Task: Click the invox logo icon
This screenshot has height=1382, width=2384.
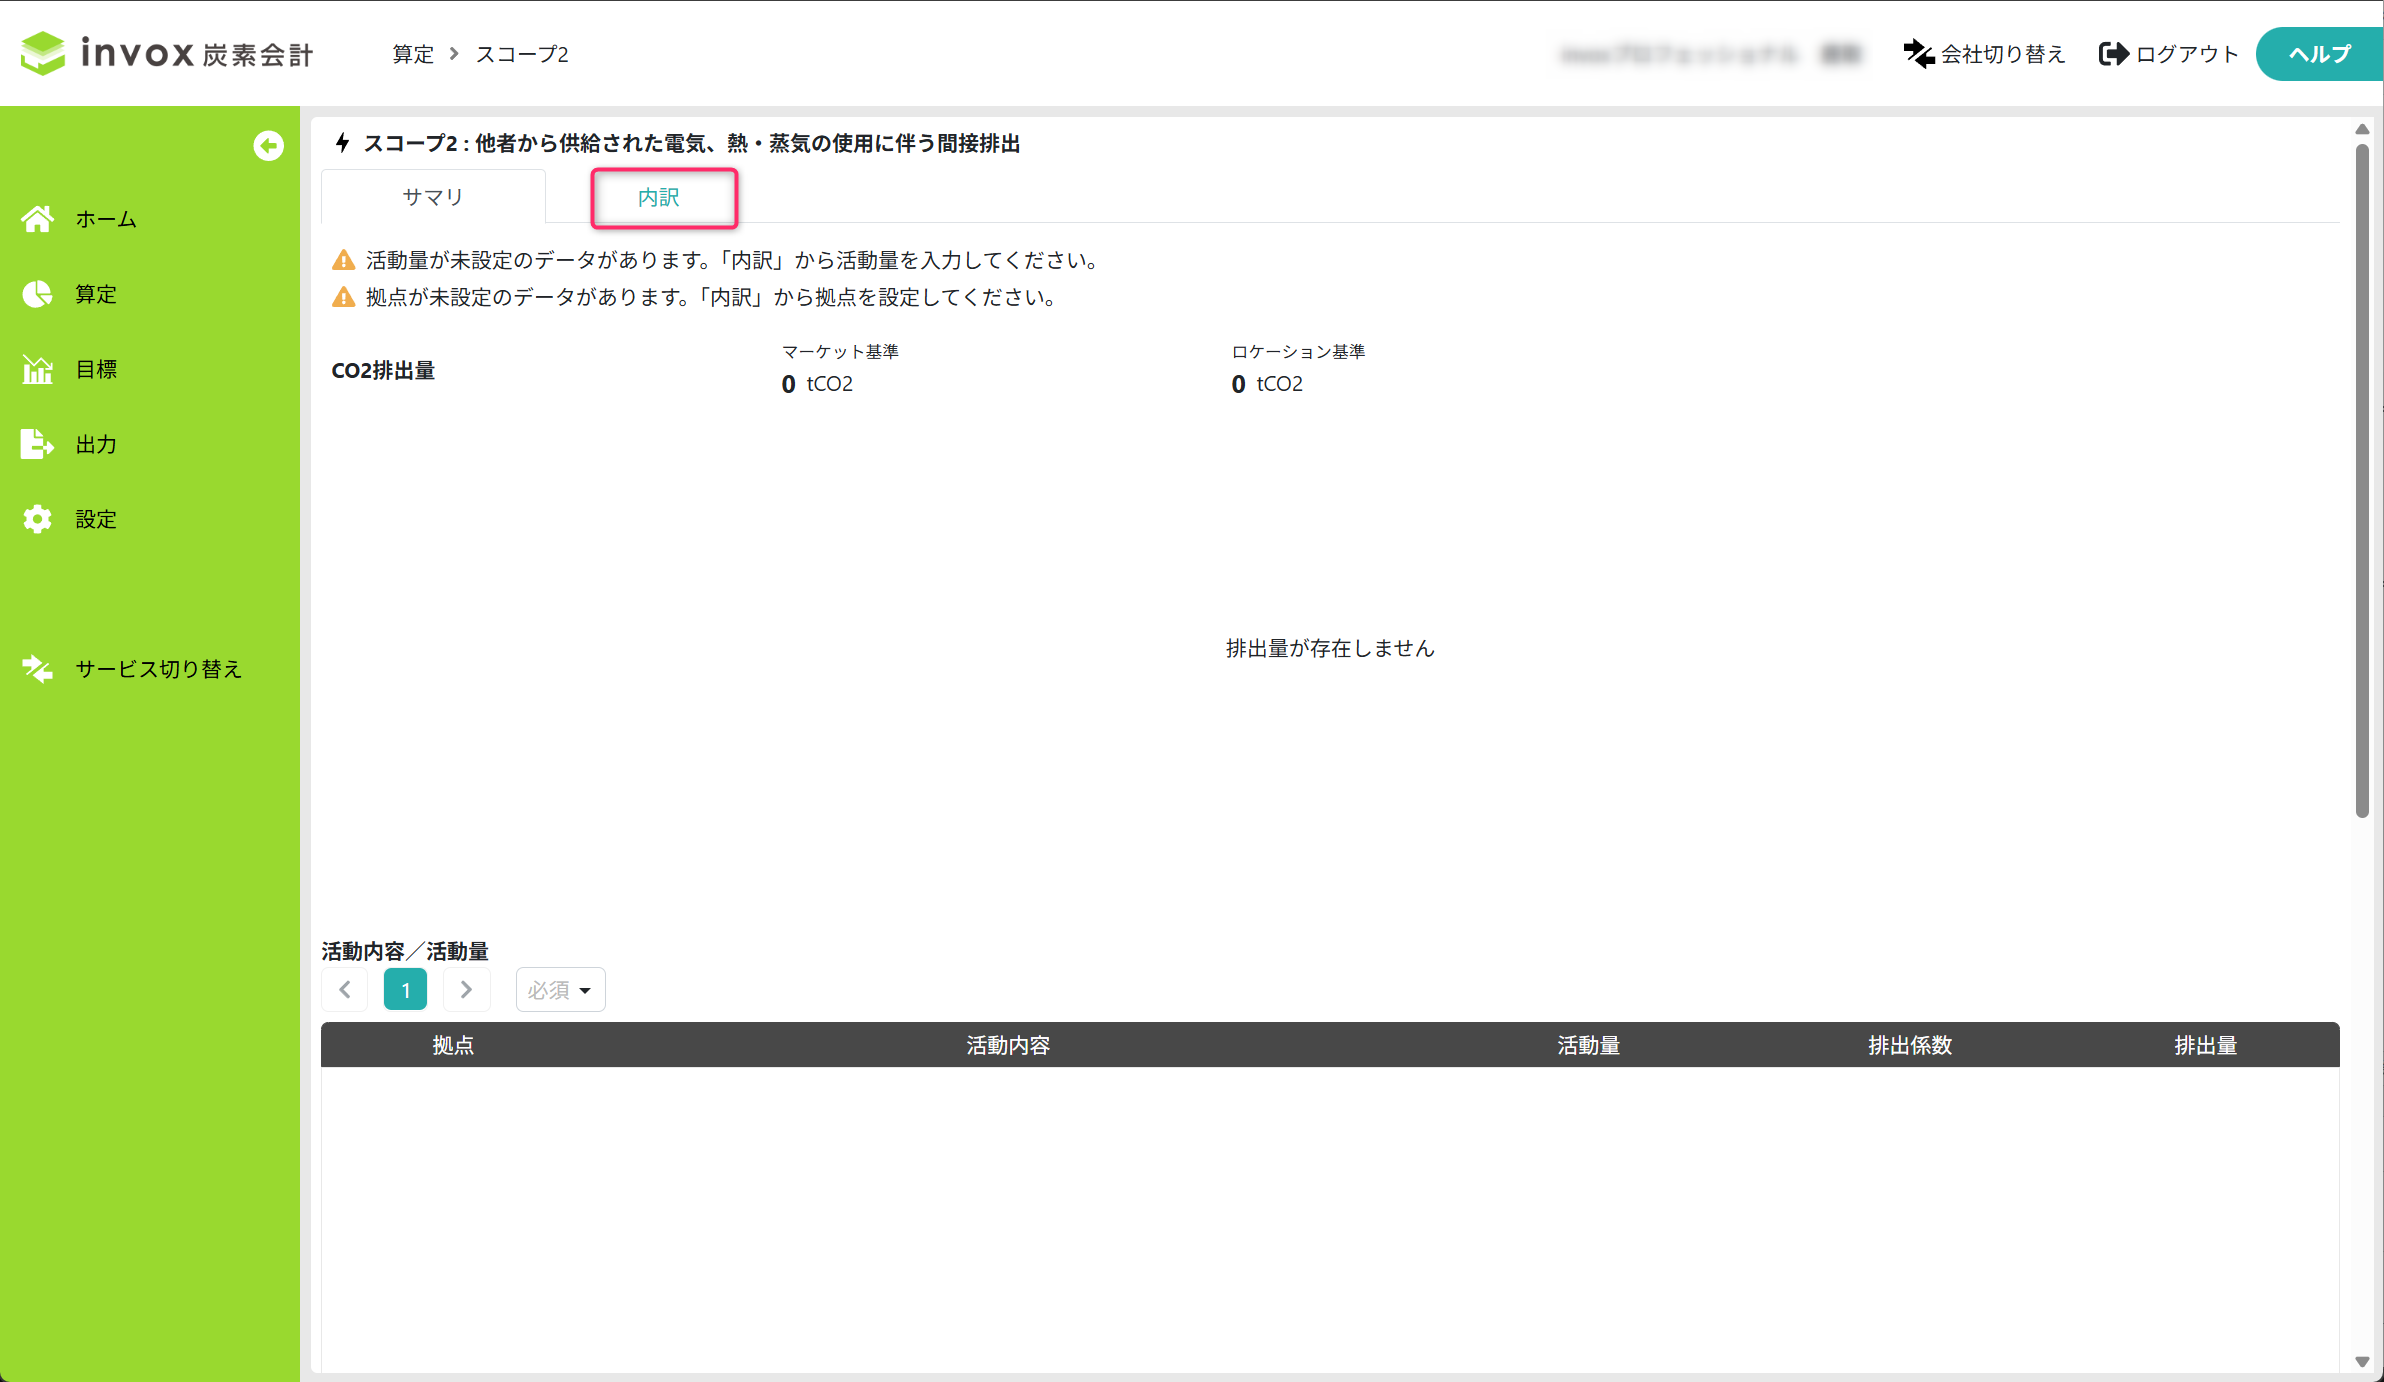Action: 43,53
